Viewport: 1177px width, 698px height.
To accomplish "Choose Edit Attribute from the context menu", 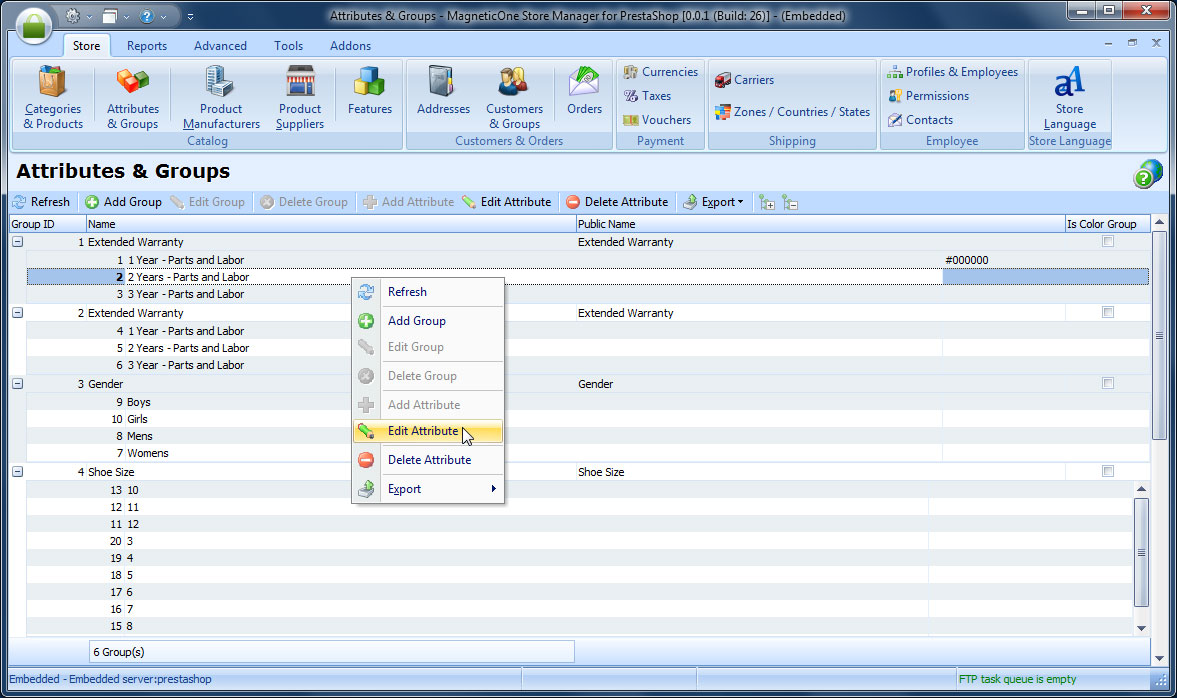I will 427,431.
